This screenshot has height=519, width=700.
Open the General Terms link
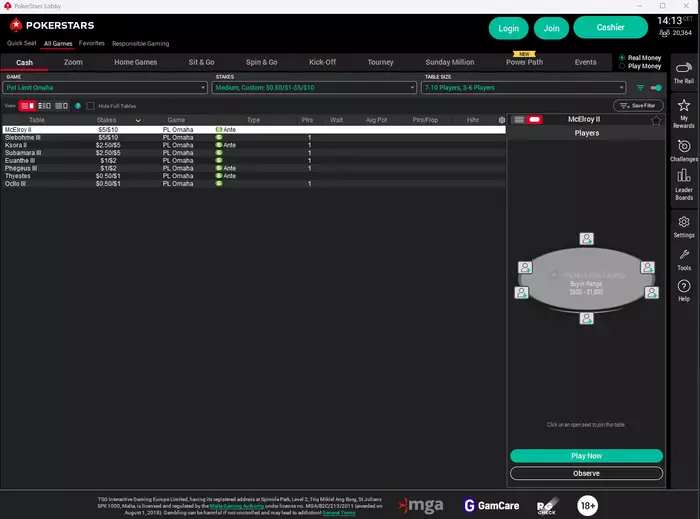pos(339,513)
